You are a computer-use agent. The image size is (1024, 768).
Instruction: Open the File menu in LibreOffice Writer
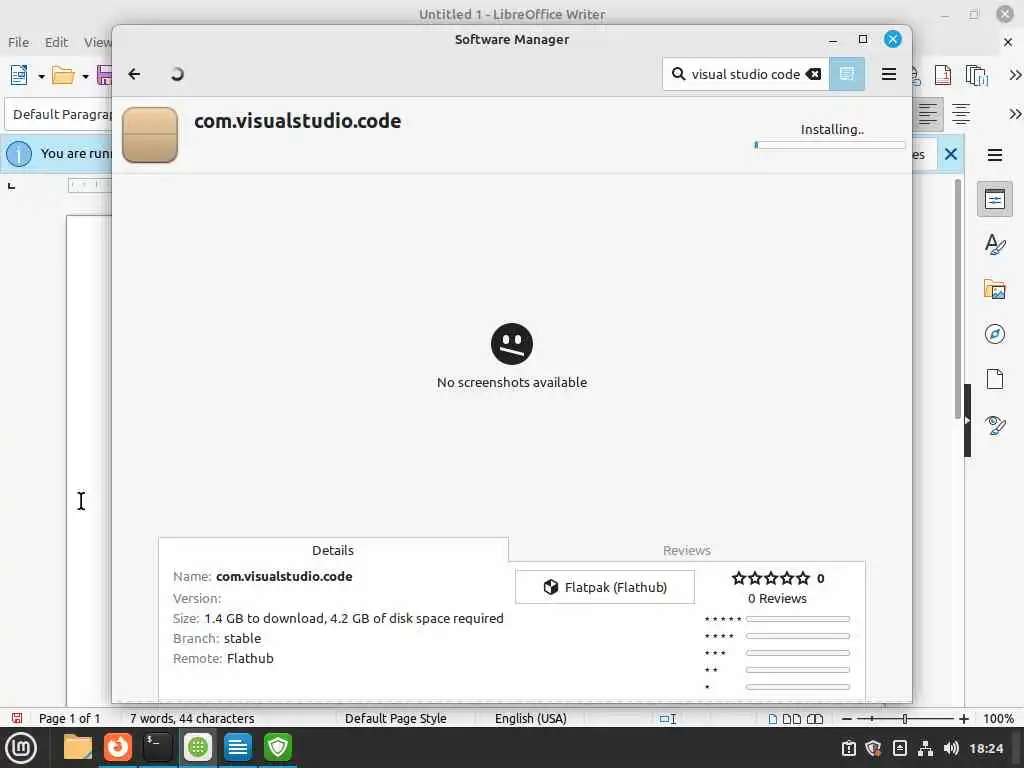(x=18, y=42)
